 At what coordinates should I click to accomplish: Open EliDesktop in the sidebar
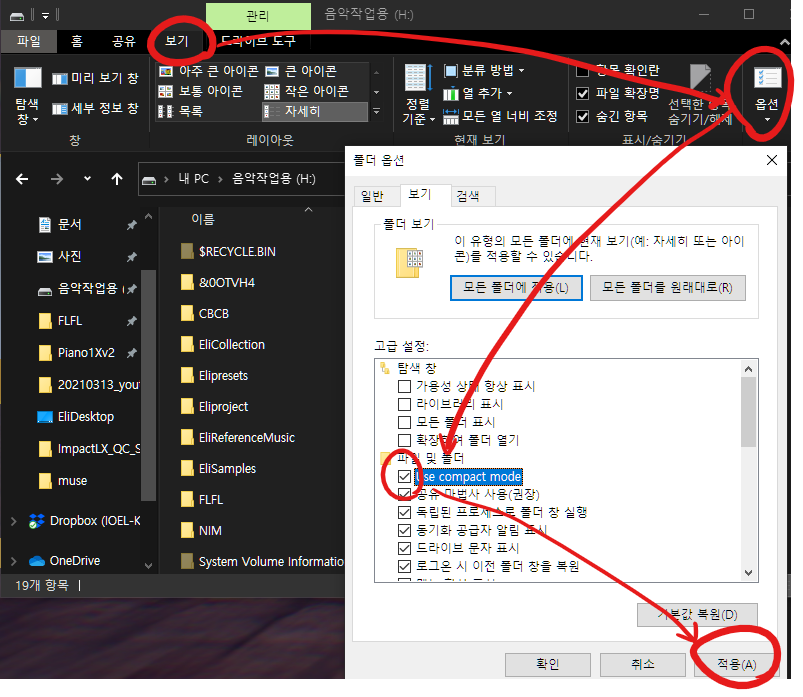76,417
